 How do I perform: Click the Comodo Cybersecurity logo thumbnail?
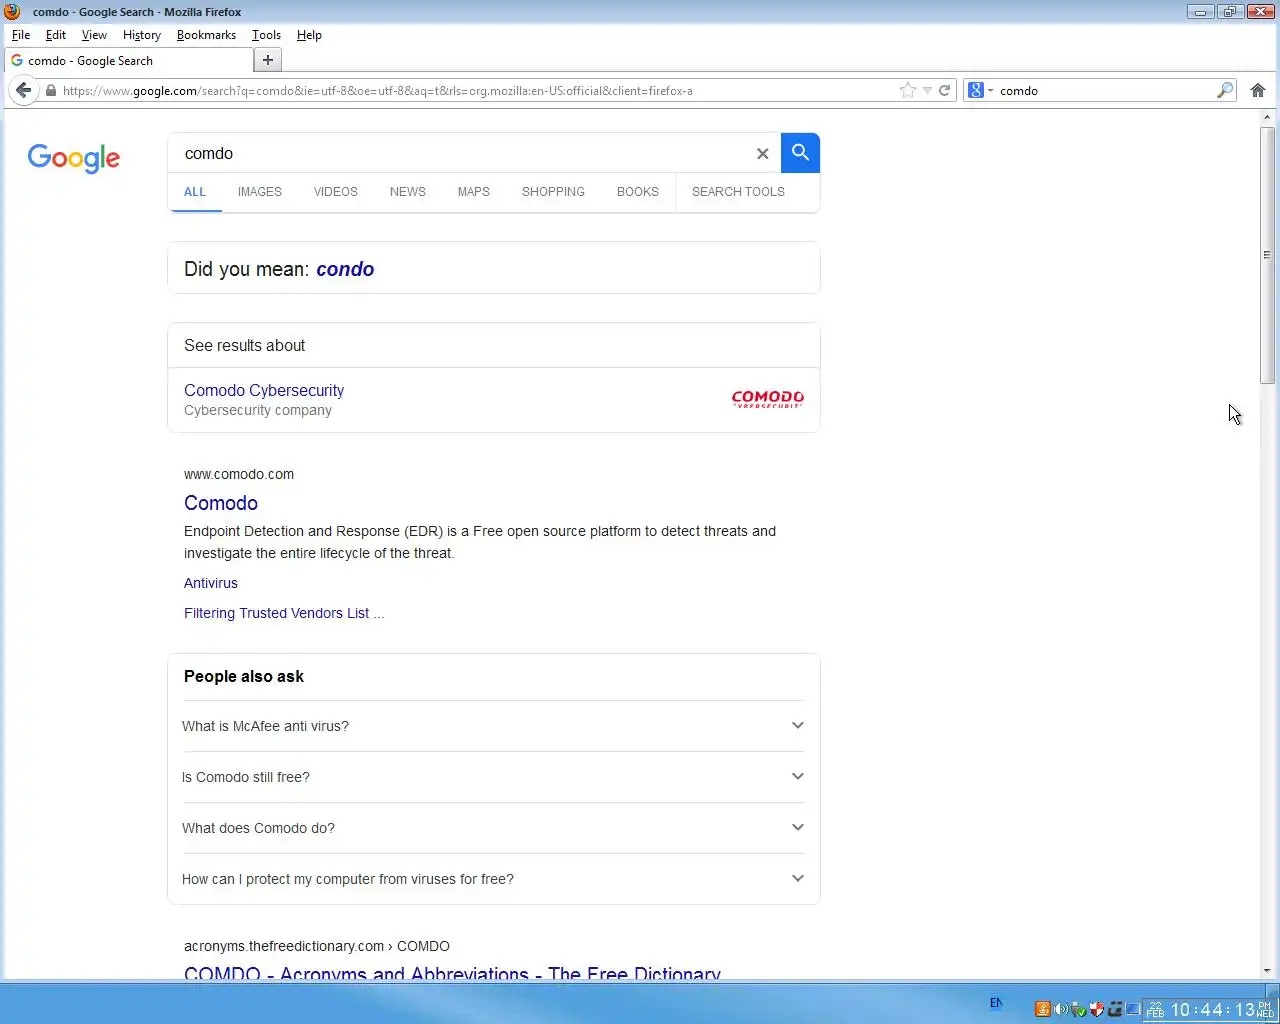tap(767, 399)
